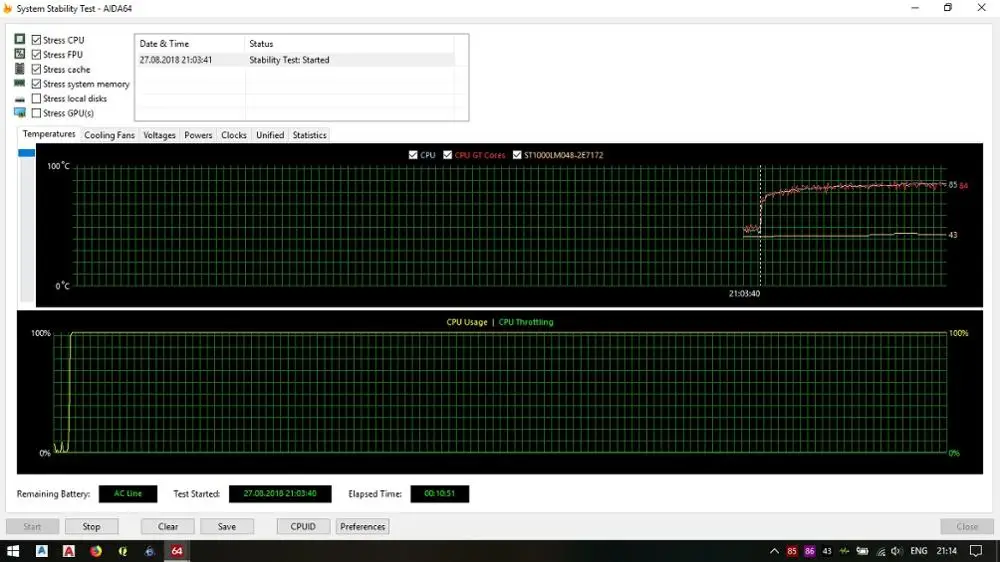Click the purple 86 temperature tray icon

pyautogui.click(x=809, y=551)
